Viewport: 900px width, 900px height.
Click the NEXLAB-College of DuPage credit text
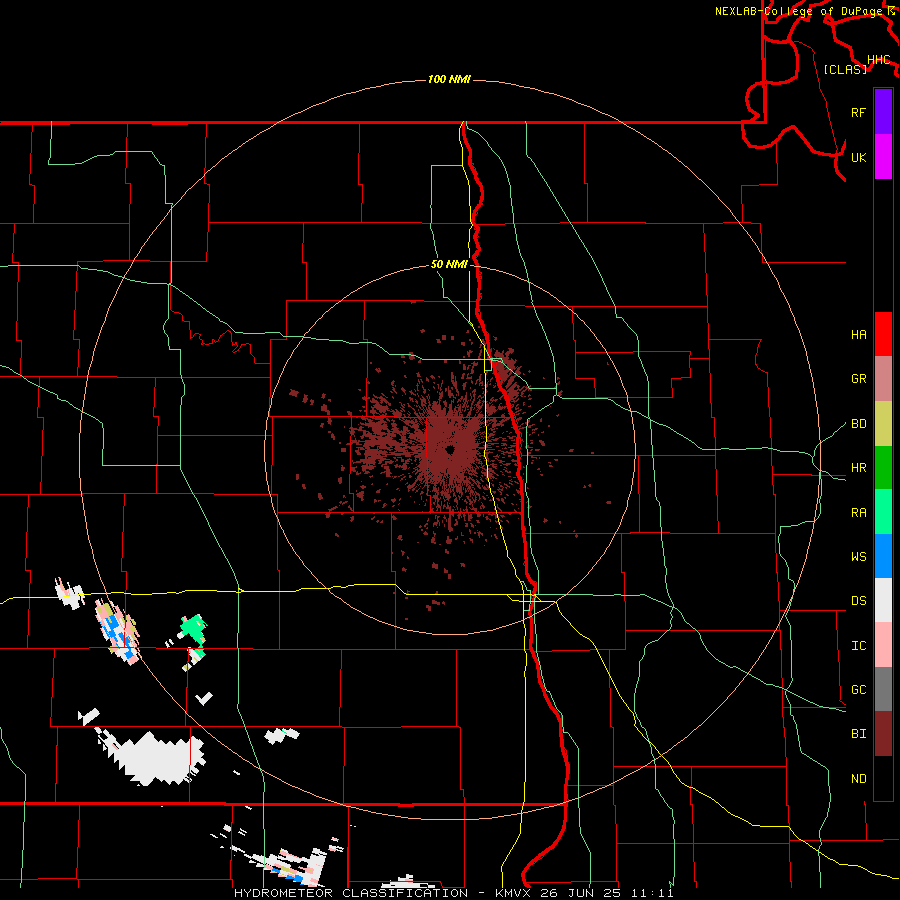(x=800, y=11)
